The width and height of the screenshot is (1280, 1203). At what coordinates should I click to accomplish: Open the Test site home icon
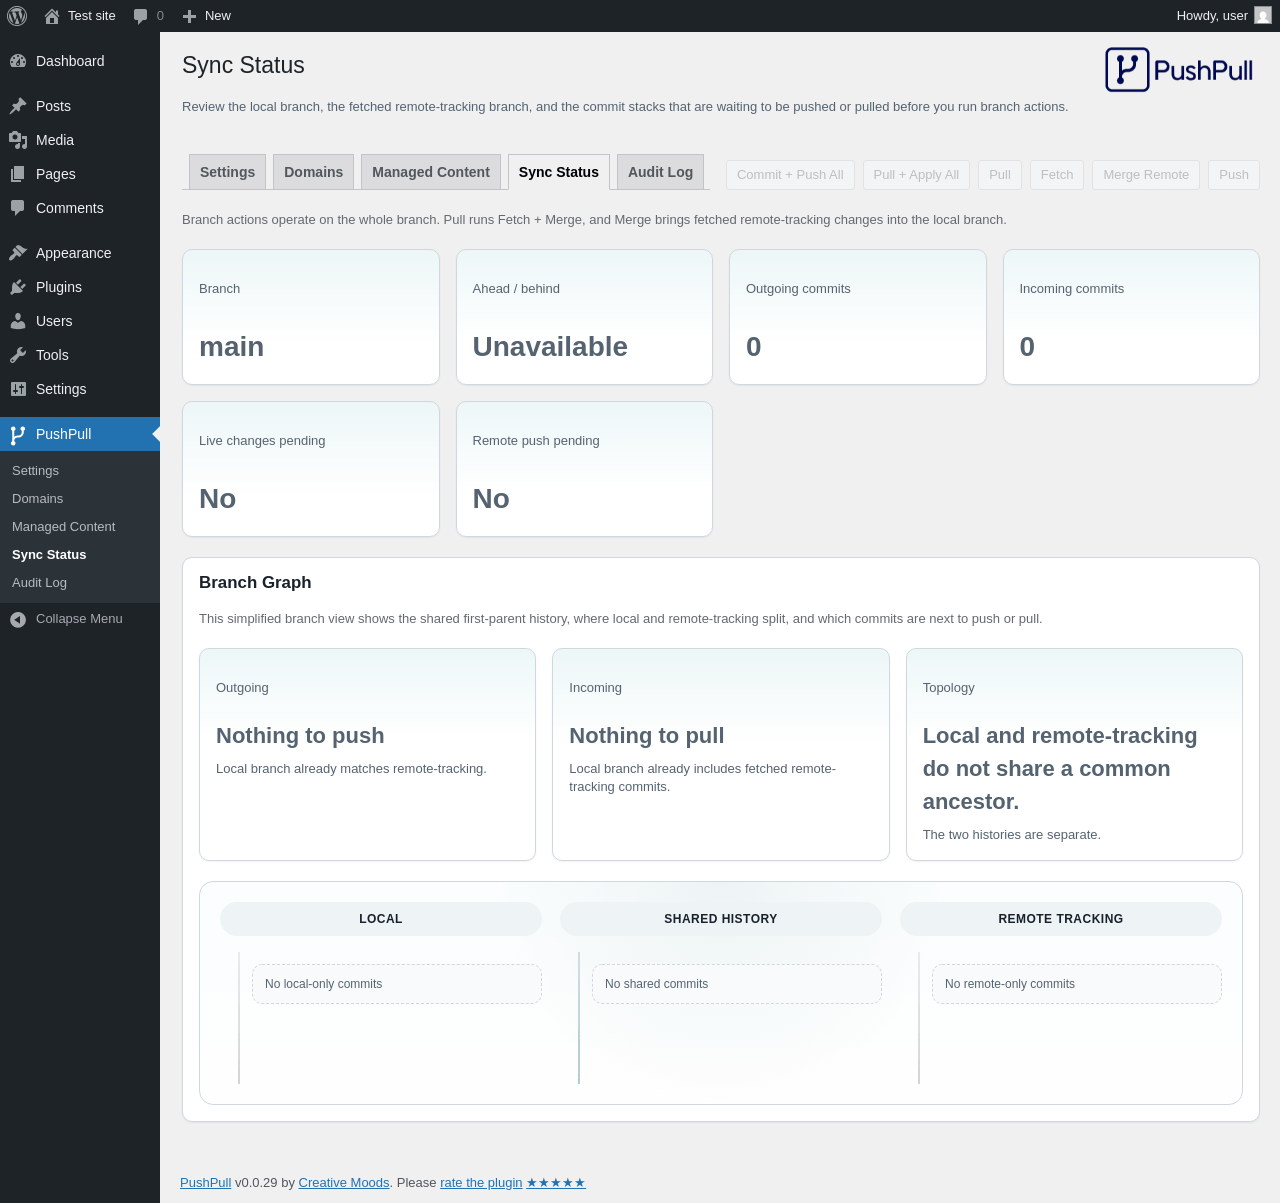tap(52, 16)
